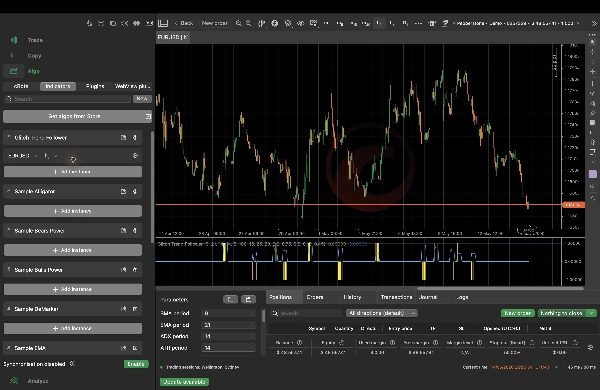Viewport: 600px width, 390px height.
Task: Click the RMA period value field
Action: (x=228, y=313)
